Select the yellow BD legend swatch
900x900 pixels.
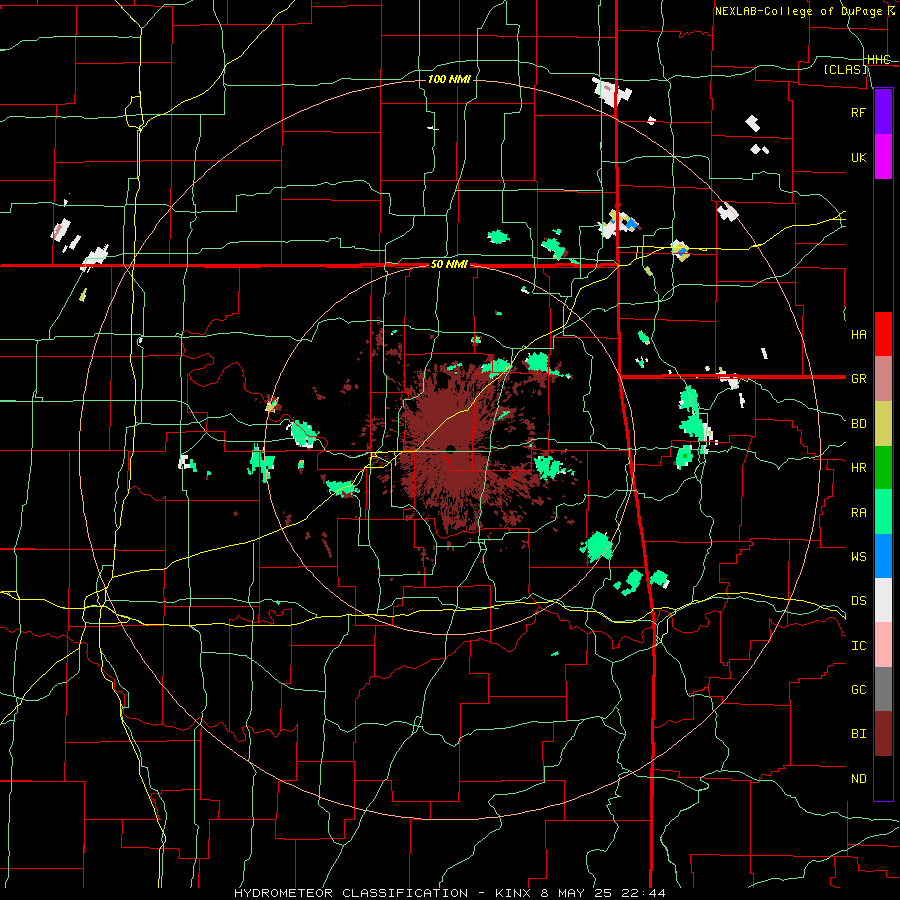883,423
